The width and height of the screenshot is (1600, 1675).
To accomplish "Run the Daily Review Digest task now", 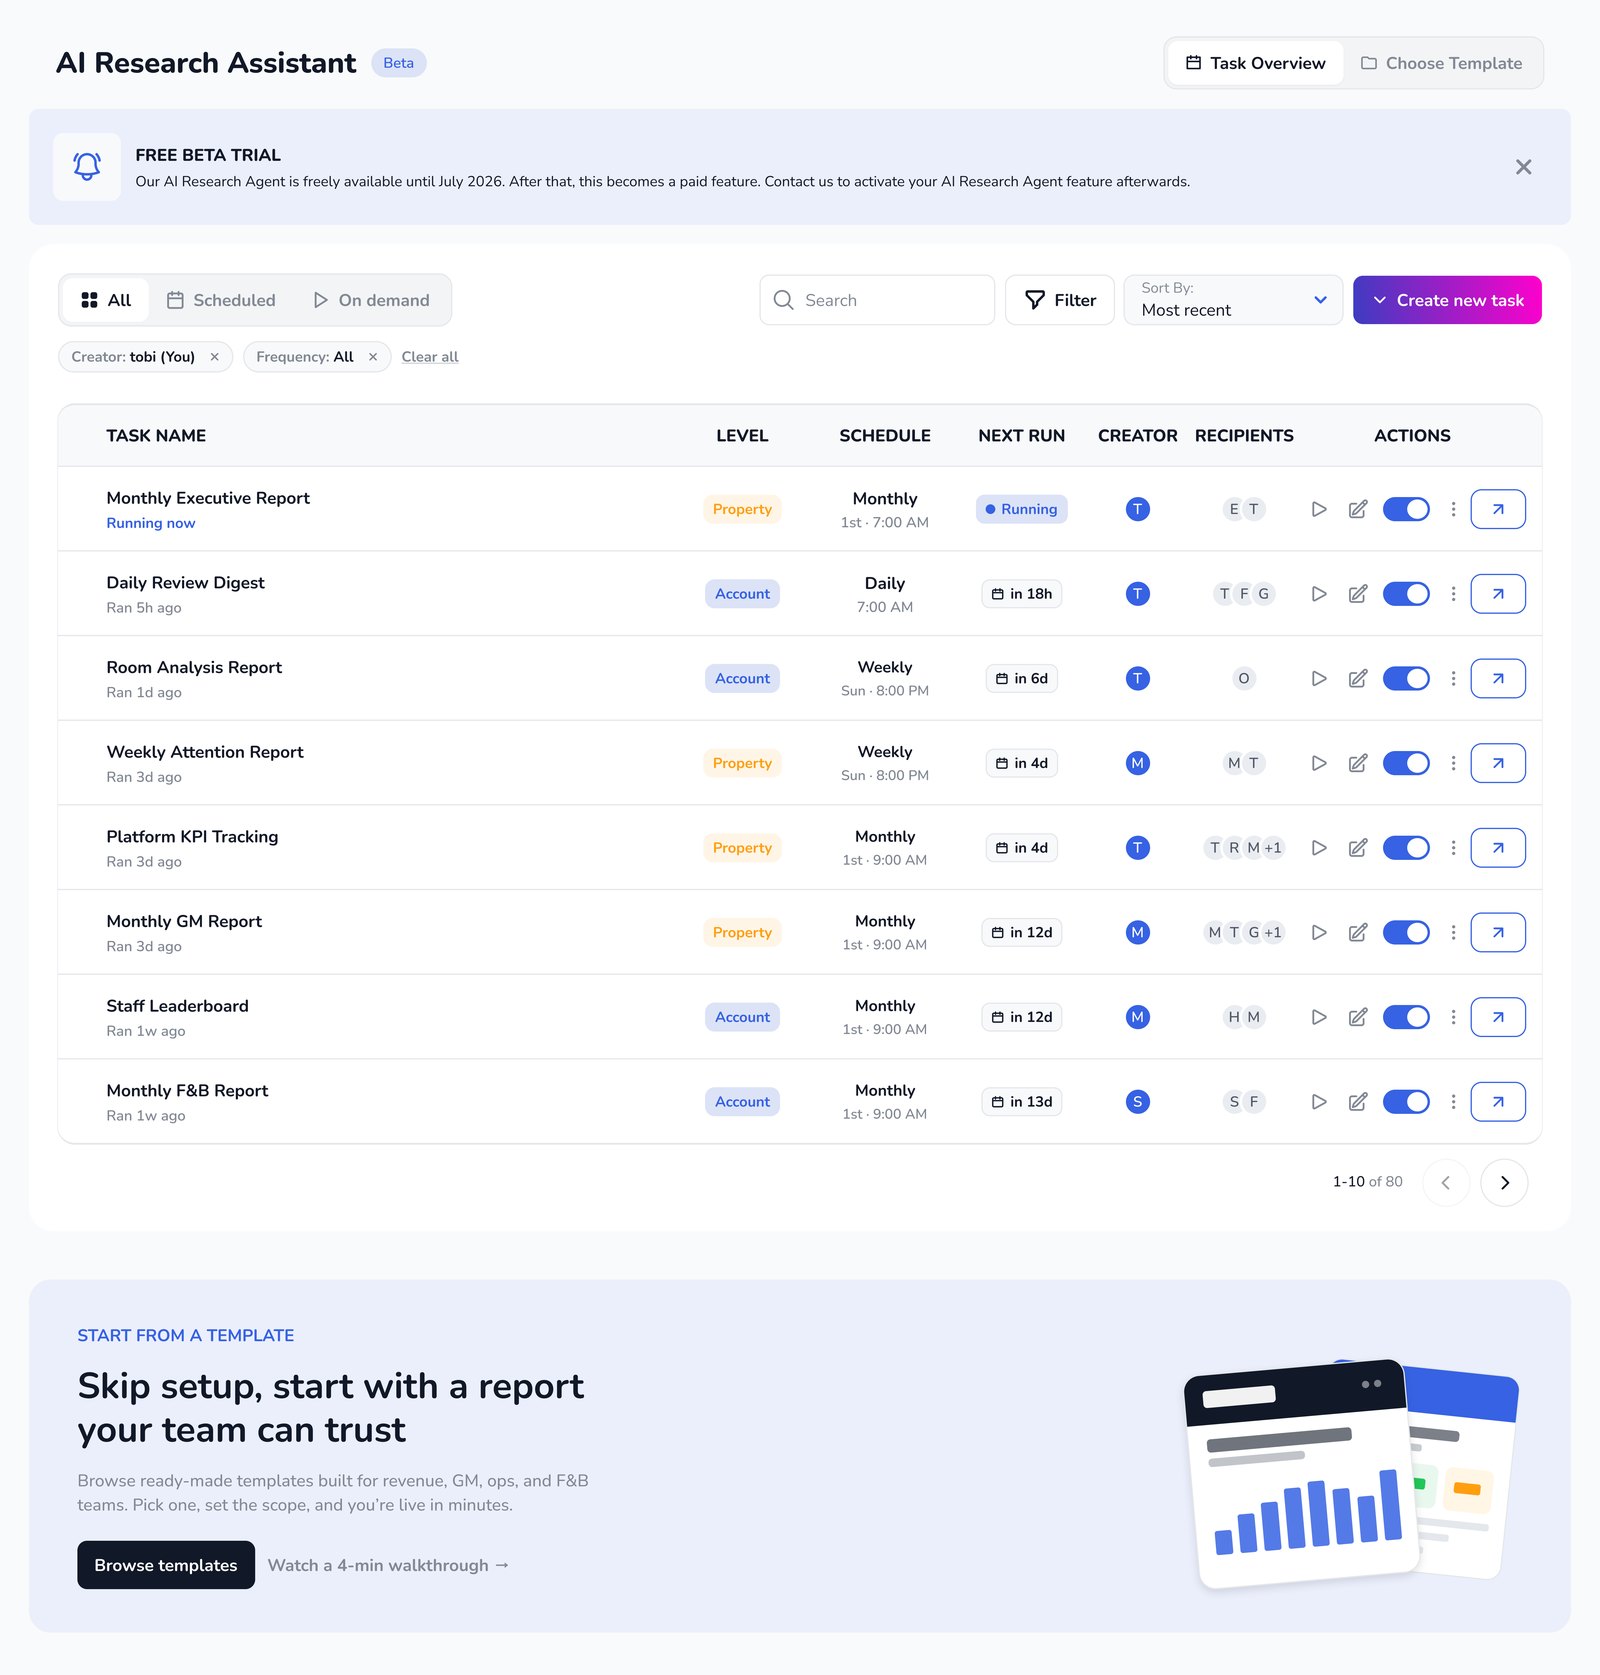I will pos(1319,594).
